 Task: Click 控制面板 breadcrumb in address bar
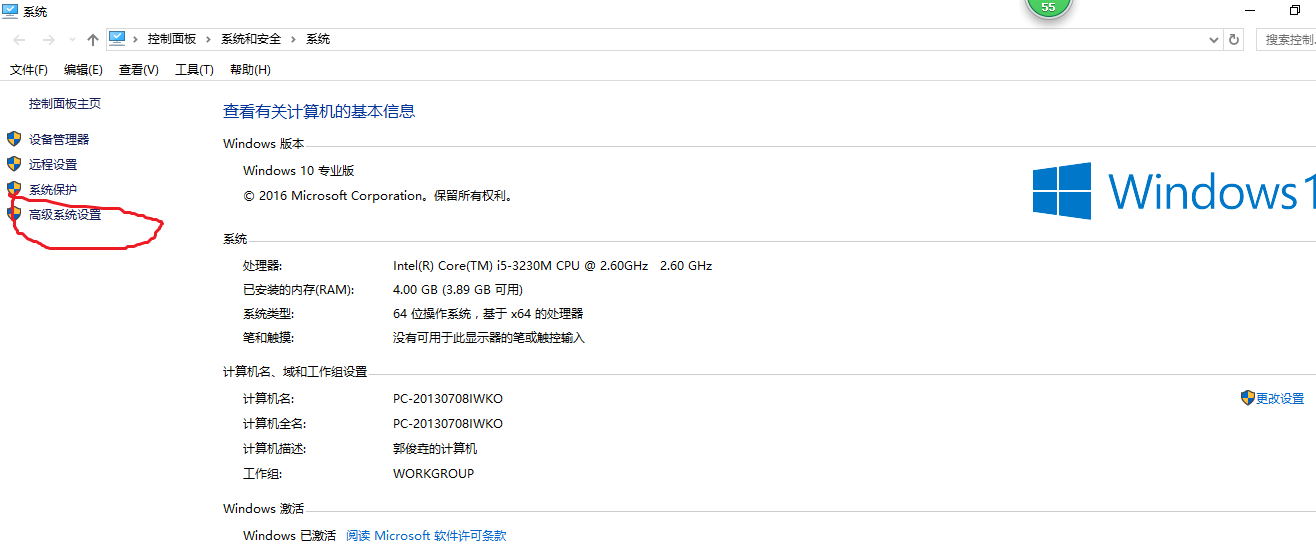click(x=173, y=39)
